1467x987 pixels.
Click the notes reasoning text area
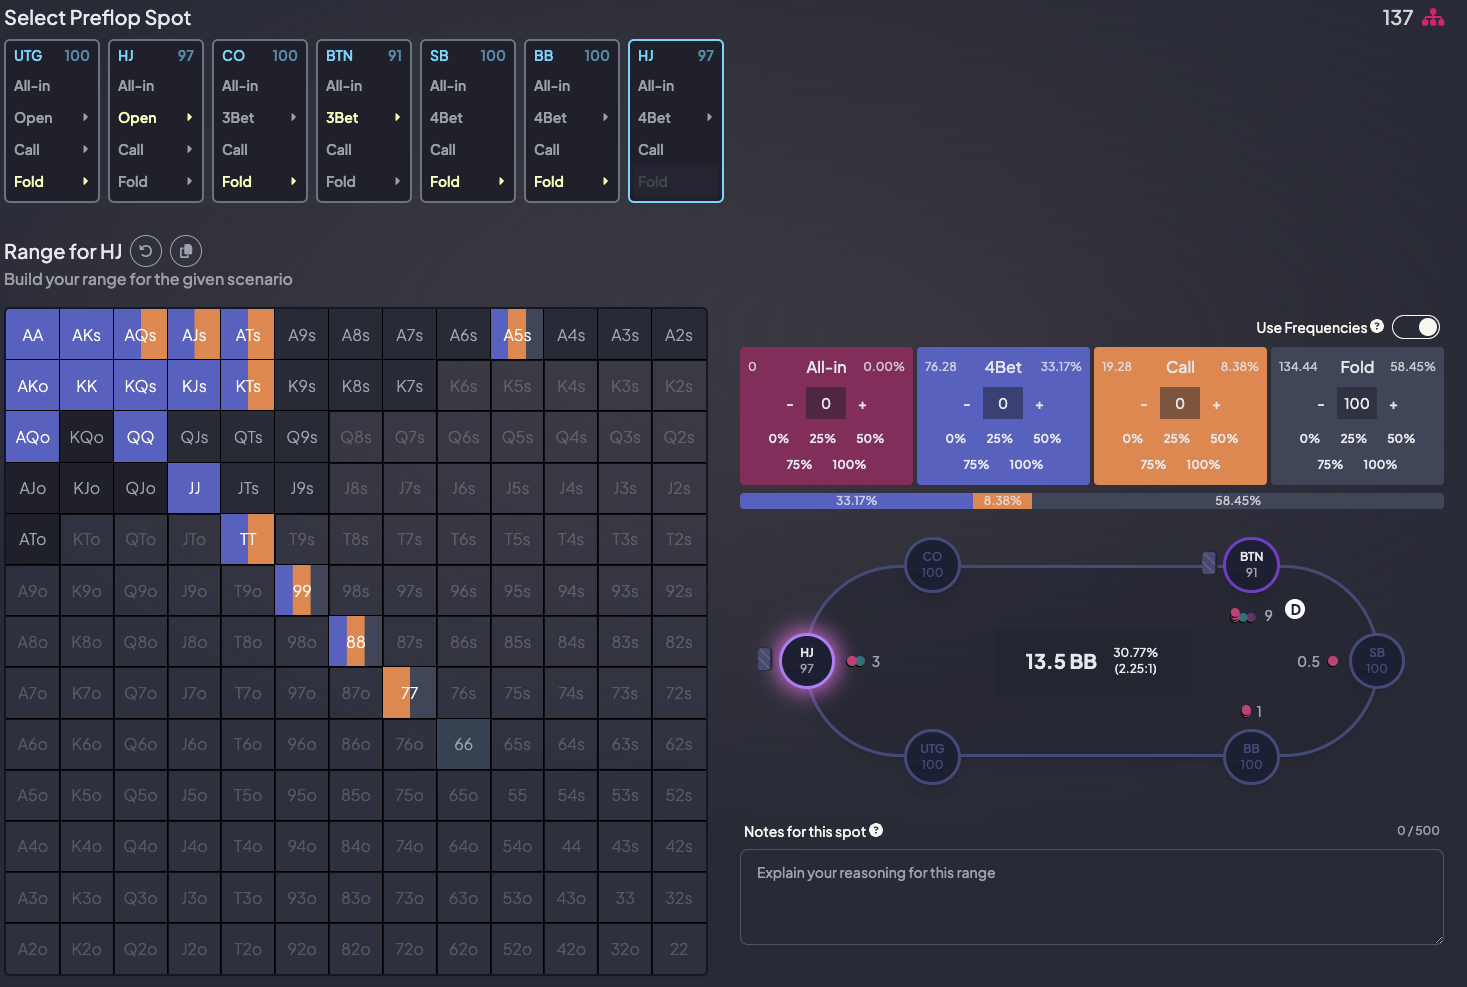click(1091, 897)
